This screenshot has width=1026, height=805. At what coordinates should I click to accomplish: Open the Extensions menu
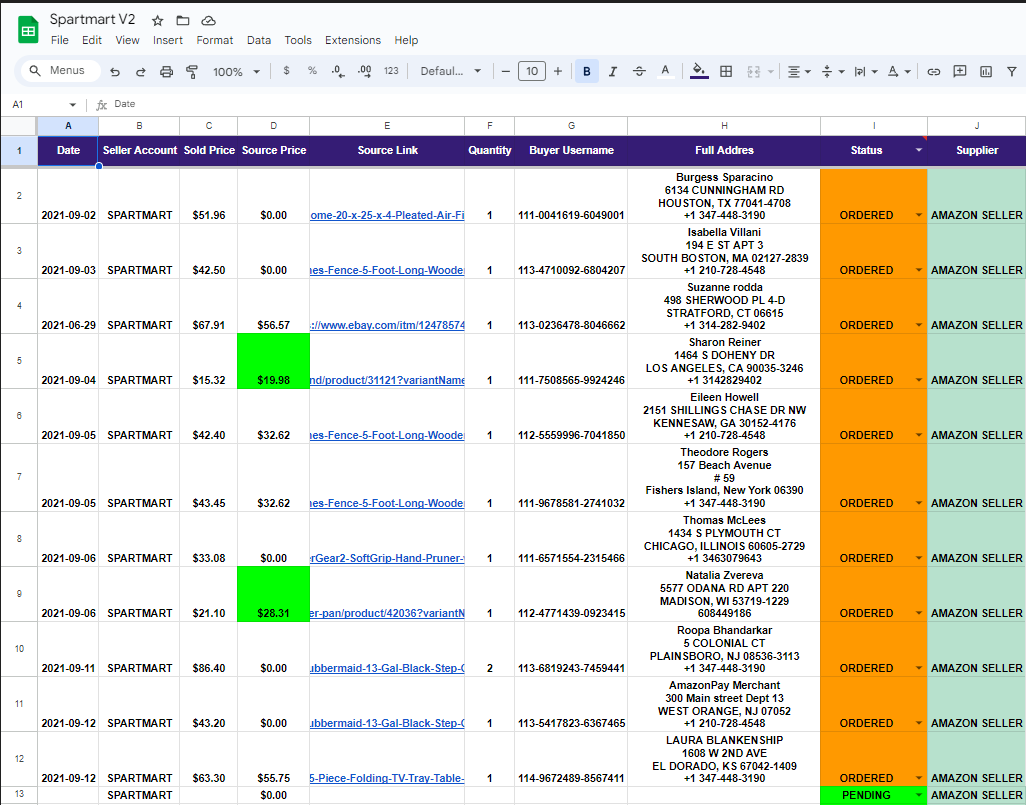tap(353, 40)
